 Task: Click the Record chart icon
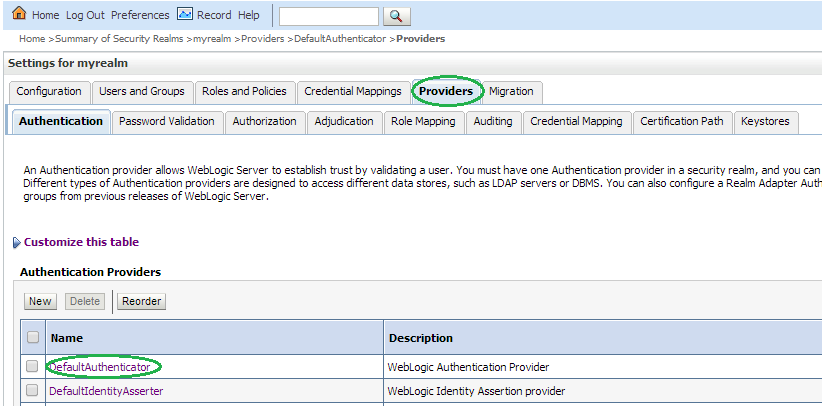coord(185,14)
